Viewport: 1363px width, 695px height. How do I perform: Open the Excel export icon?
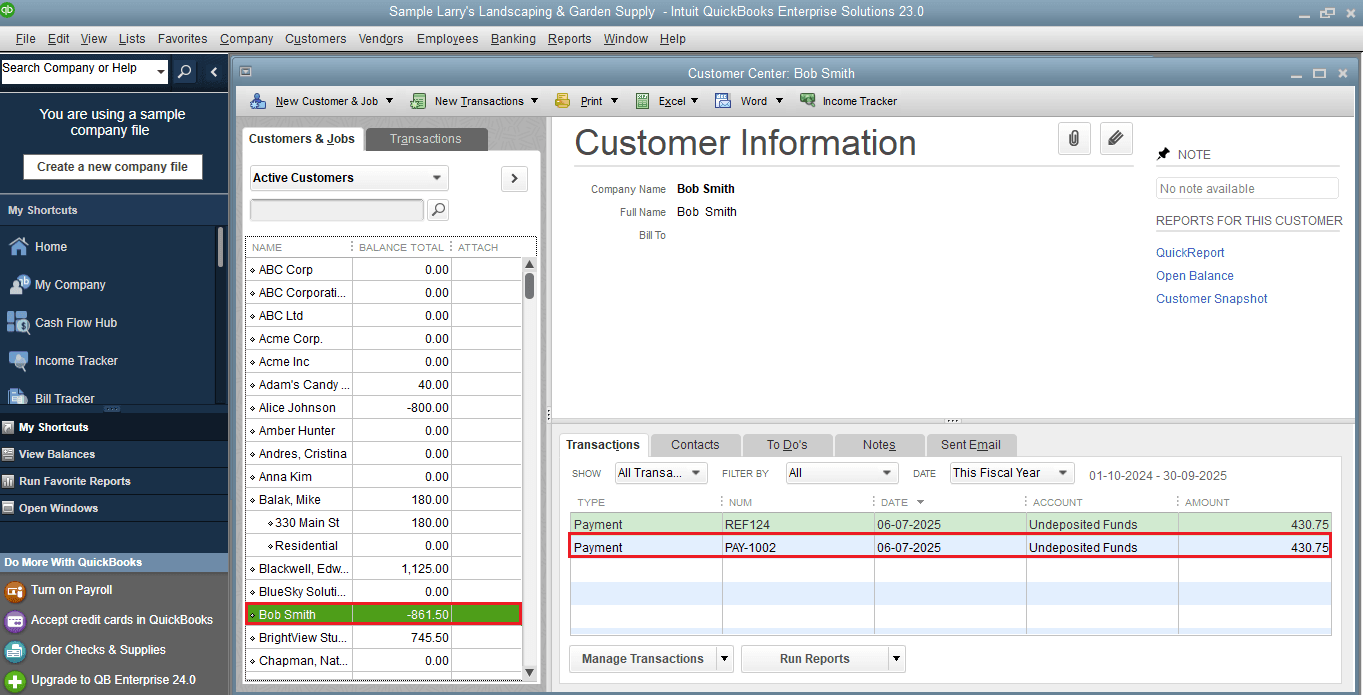click(666, 100)
